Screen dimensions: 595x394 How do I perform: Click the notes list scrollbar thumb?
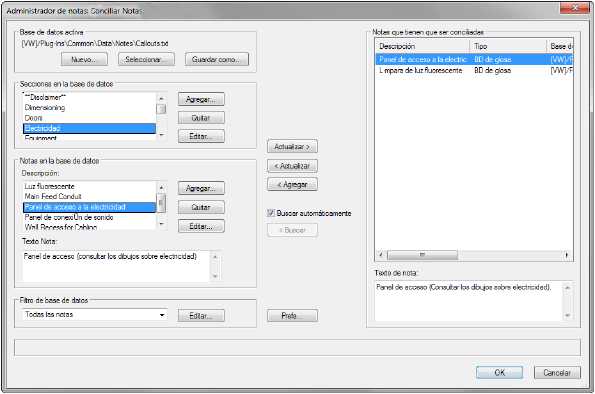[x=161, y=203]
